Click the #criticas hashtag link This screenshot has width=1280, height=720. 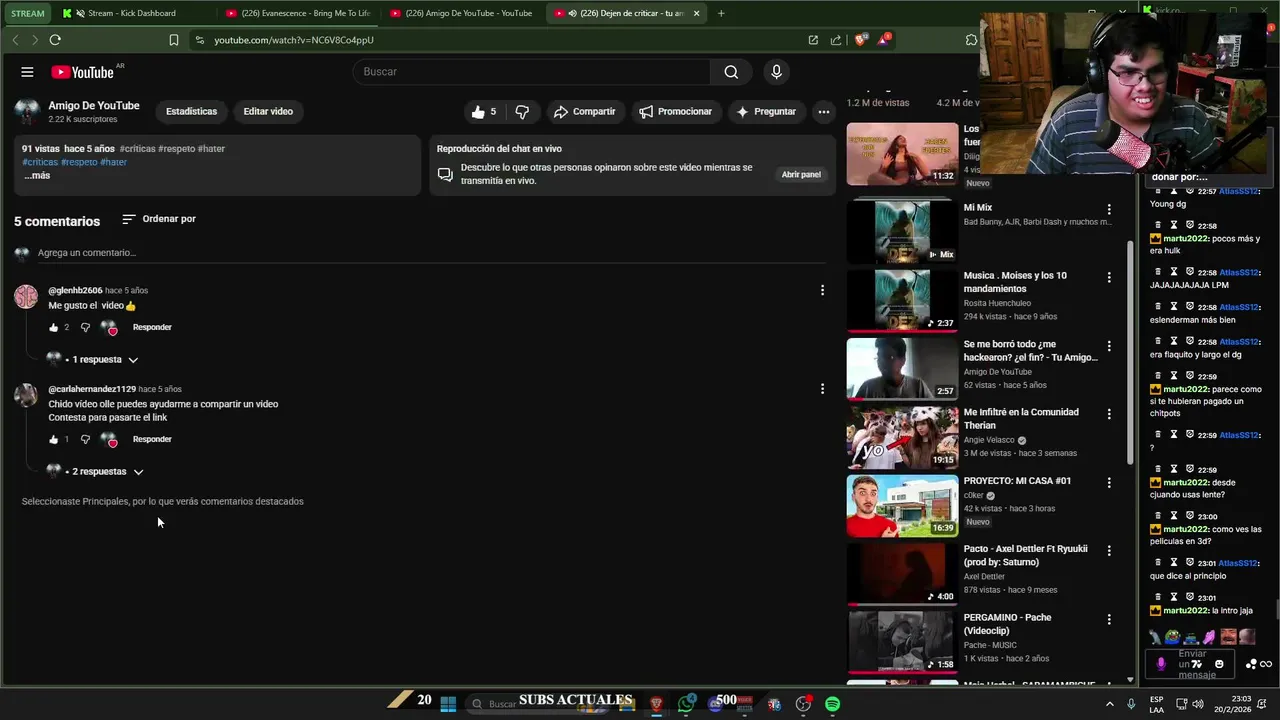pyautogui.click(x=40, y=162)
